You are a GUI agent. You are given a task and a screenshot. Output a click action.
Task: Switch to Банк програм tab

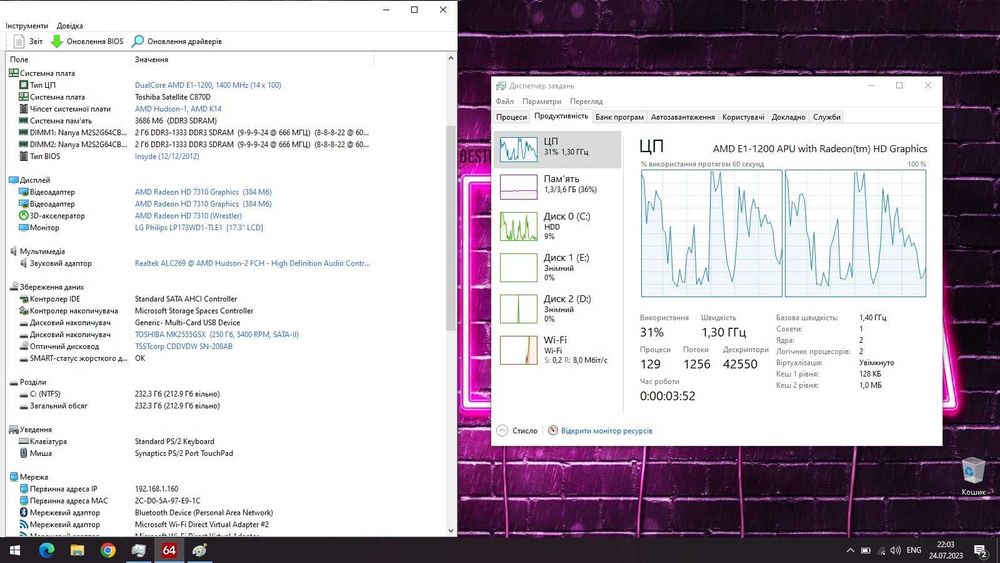(619, 117)
